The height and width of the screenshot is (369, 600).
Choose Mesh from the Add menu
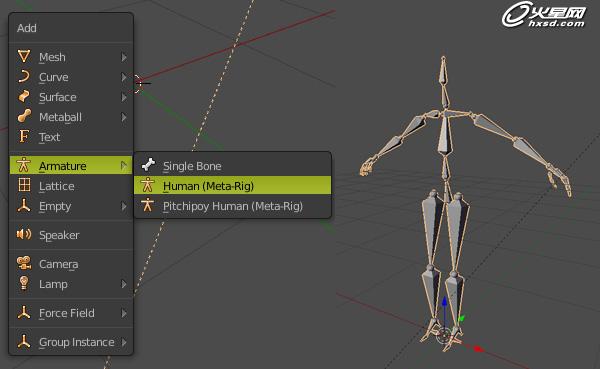[71, 57]
